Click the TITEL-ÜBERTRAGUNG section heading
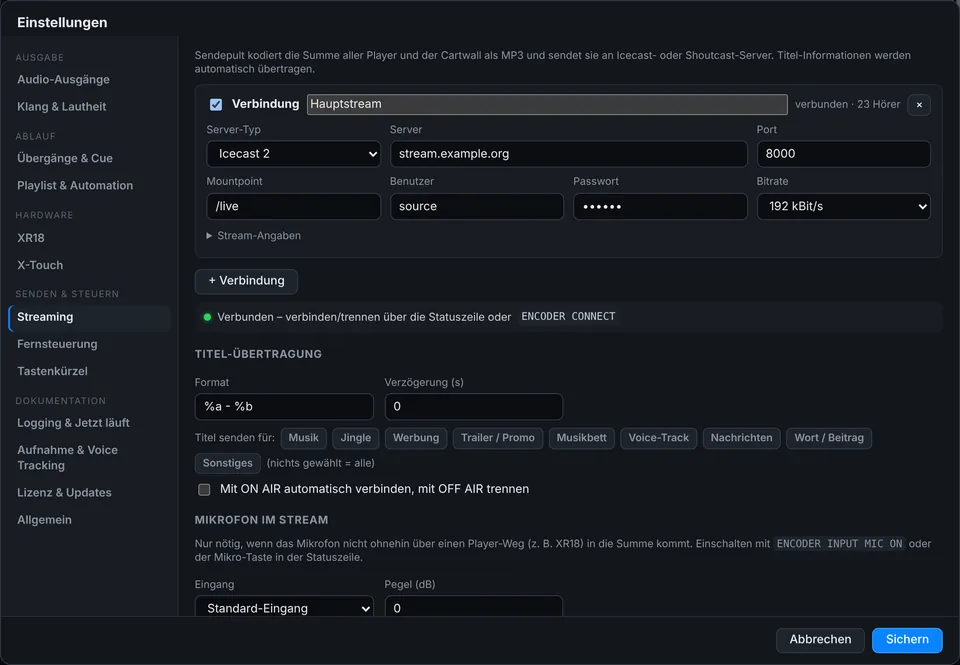 (258, 355)
